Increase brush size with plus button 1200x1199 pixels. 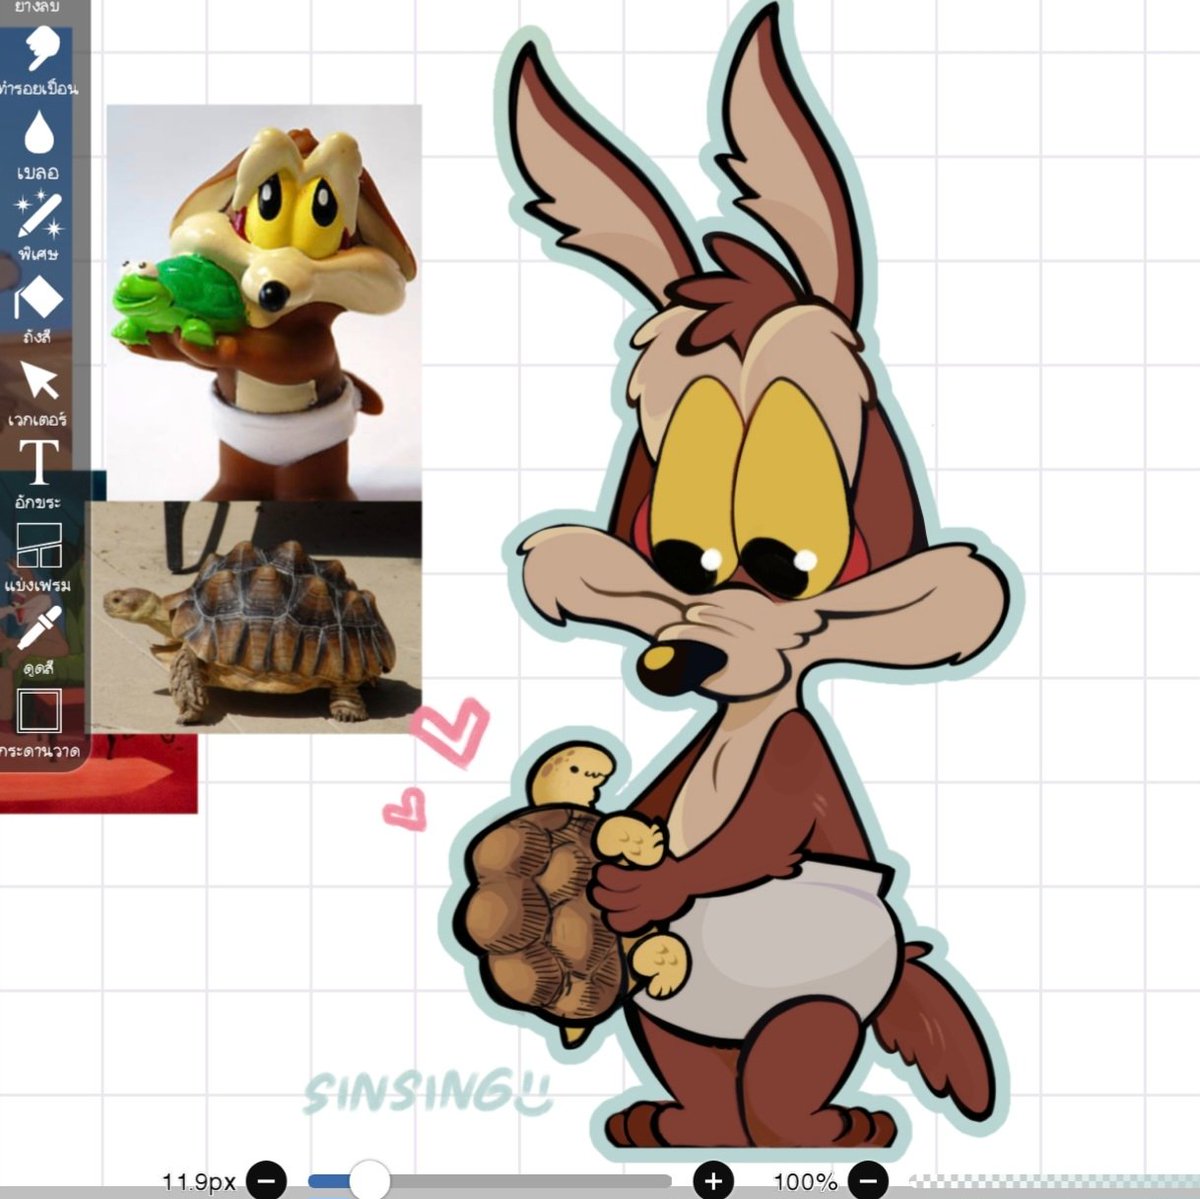(713, 1181)
